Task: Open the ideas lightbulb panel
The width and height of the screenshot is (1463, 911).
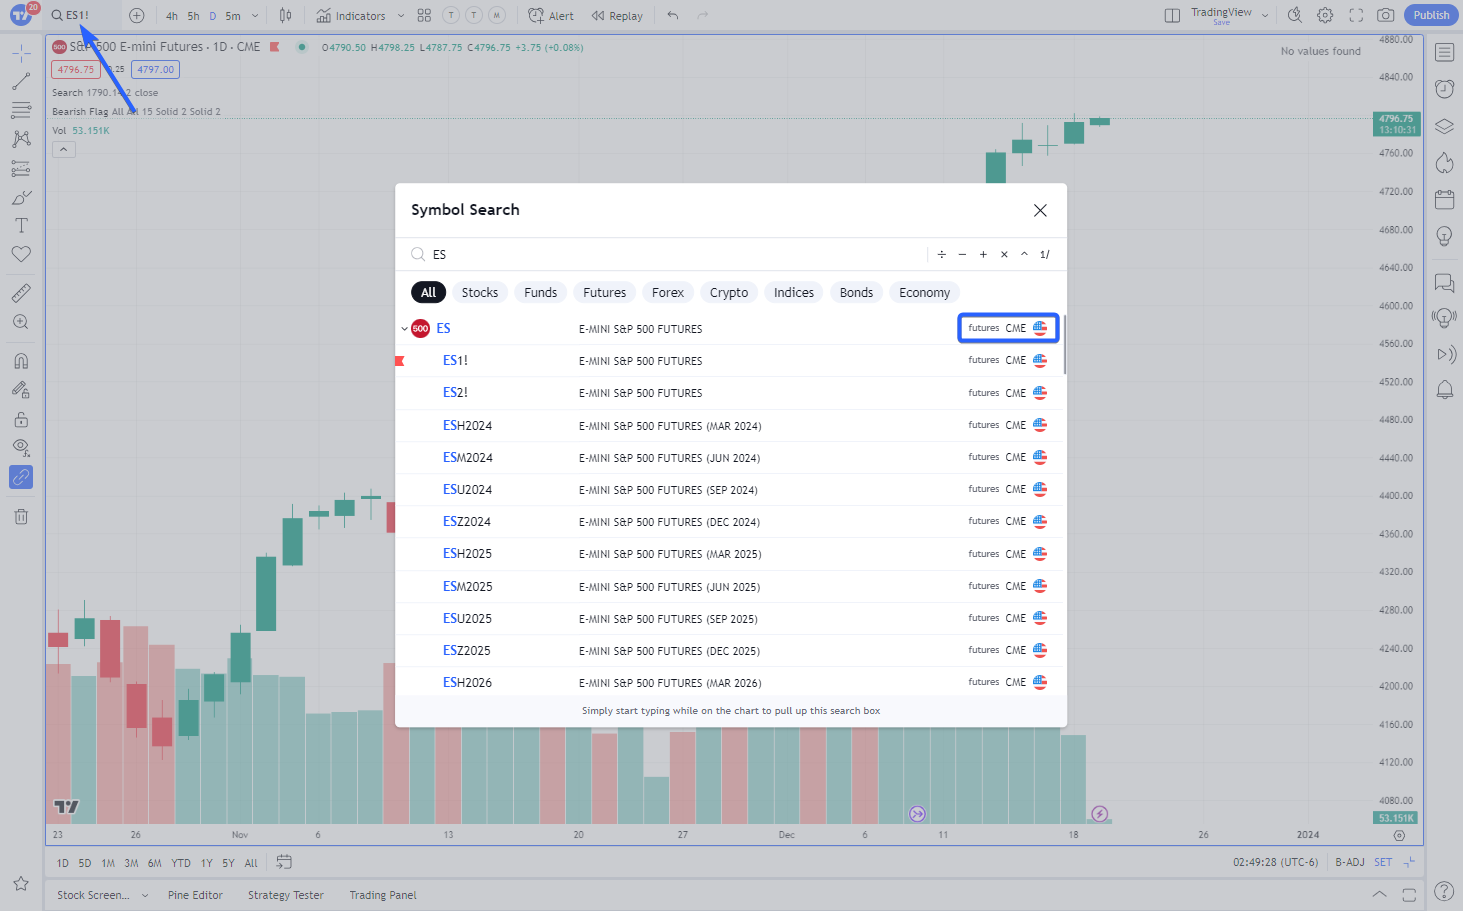Action: (1444, 236)
